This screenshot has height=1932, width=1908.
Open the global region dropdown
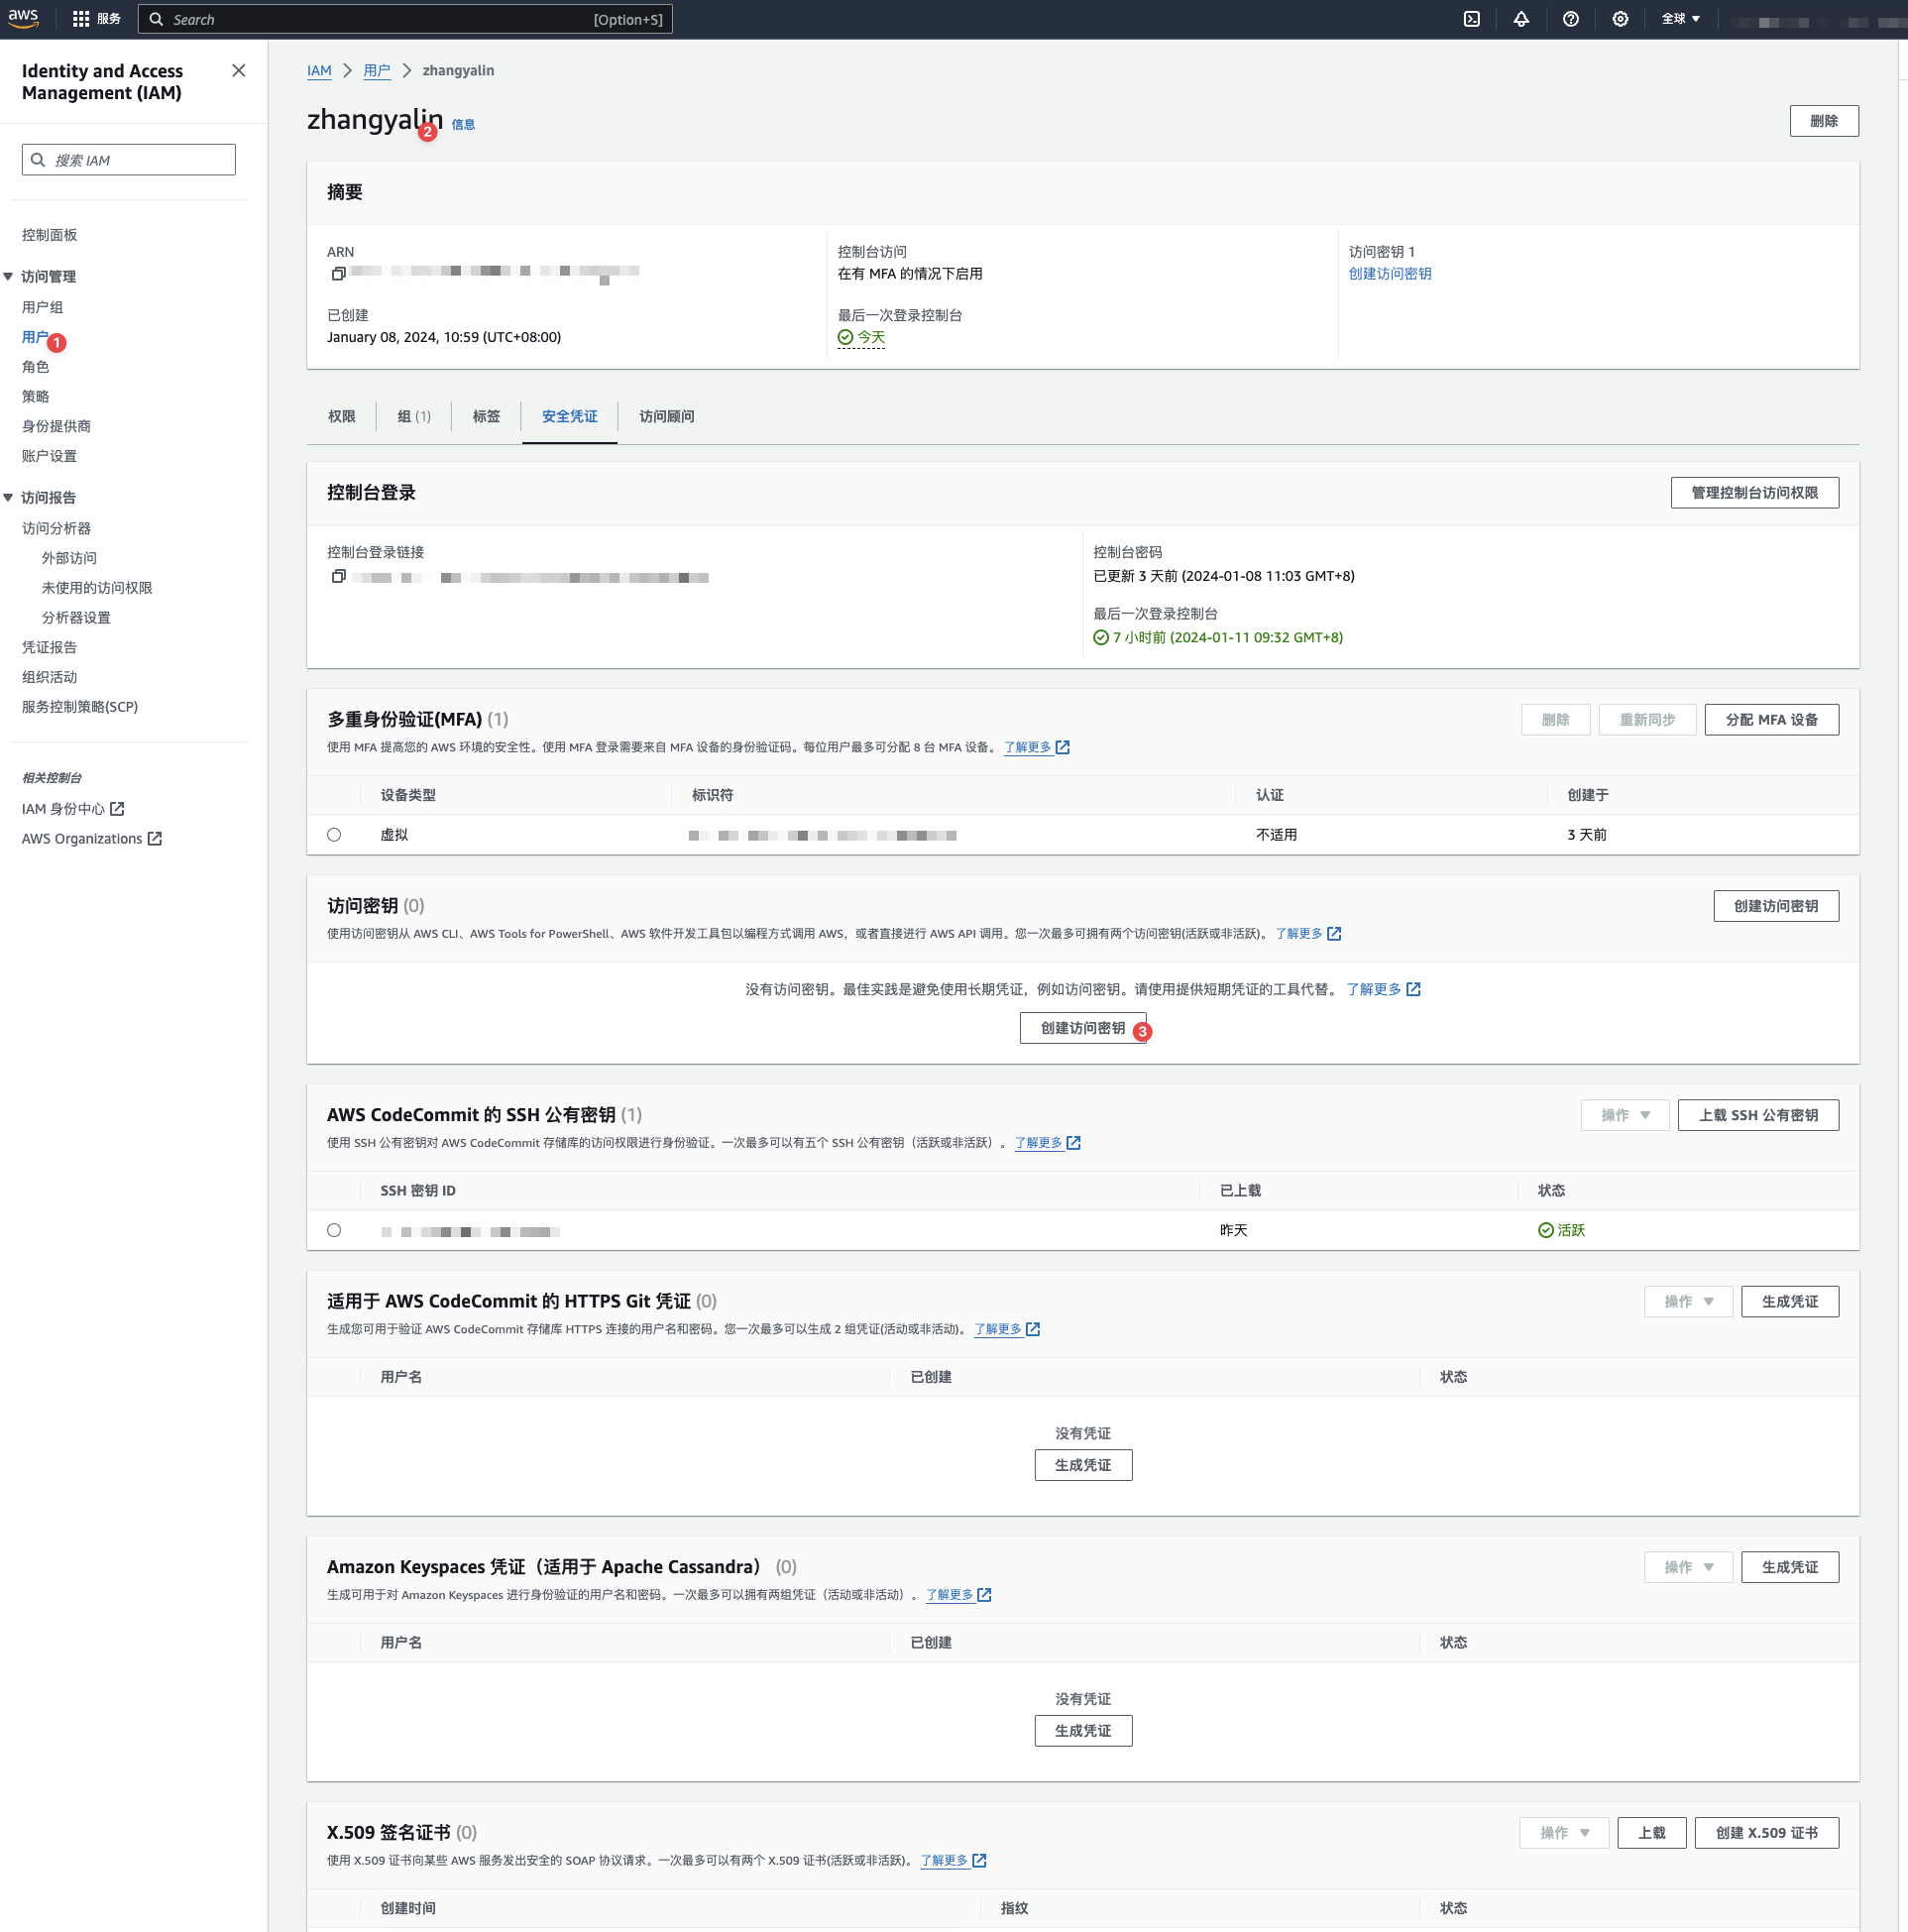(x=1680, y=19)
